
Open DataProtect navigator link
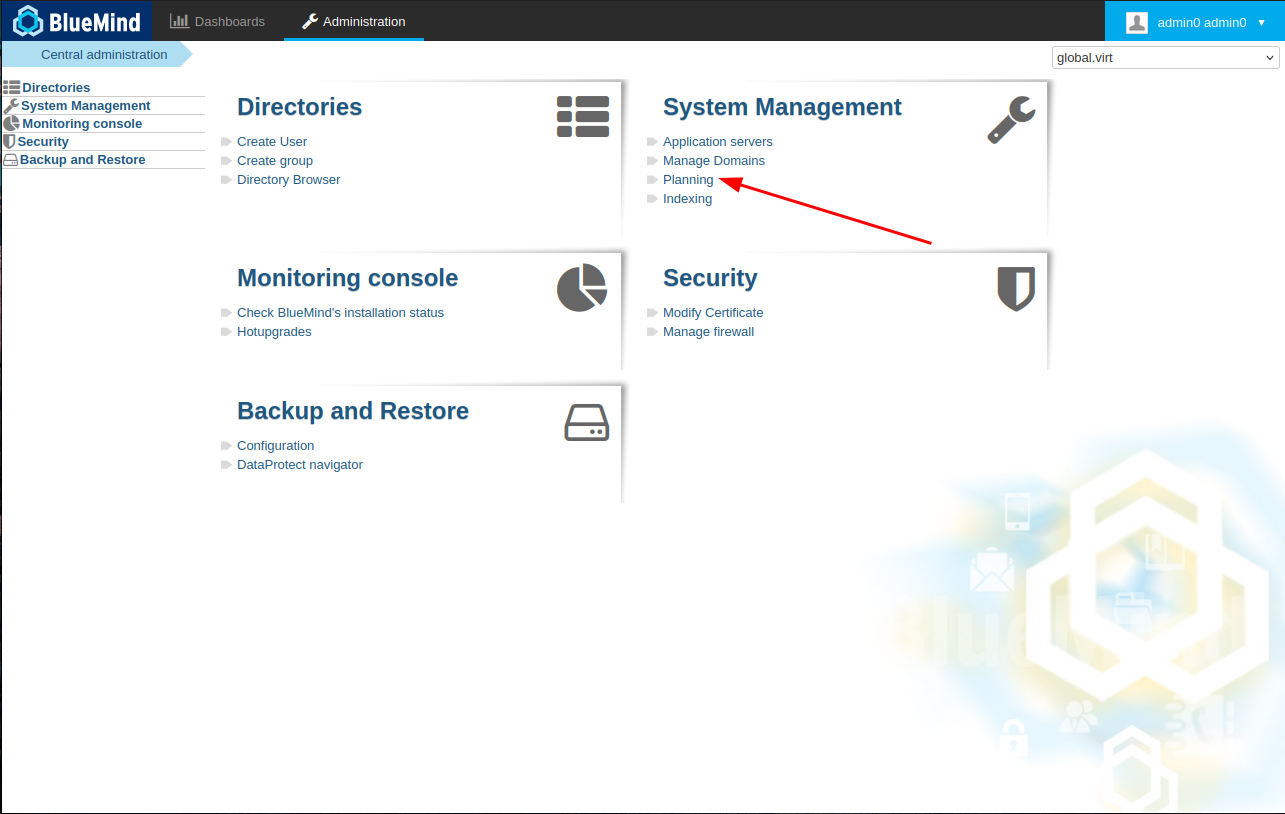point(299,465)
